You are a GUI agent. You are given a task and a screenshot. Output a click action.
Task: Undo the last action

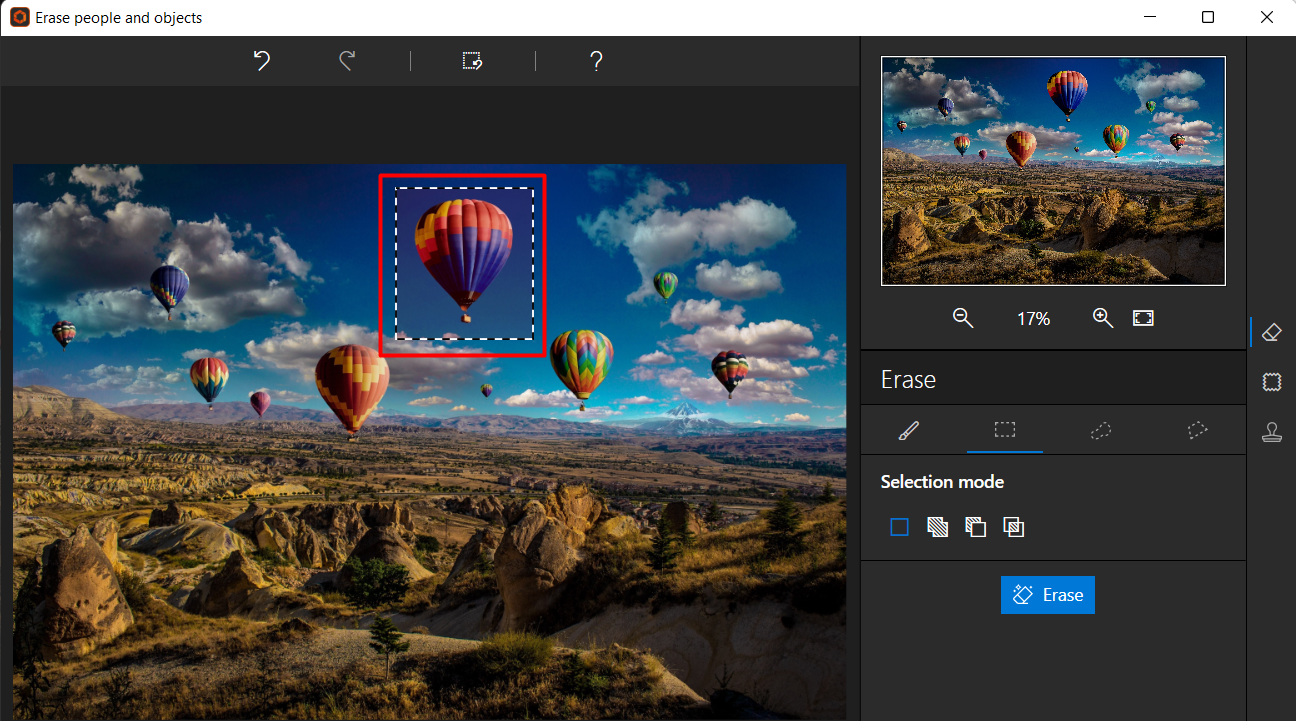[x=262, y=61]
